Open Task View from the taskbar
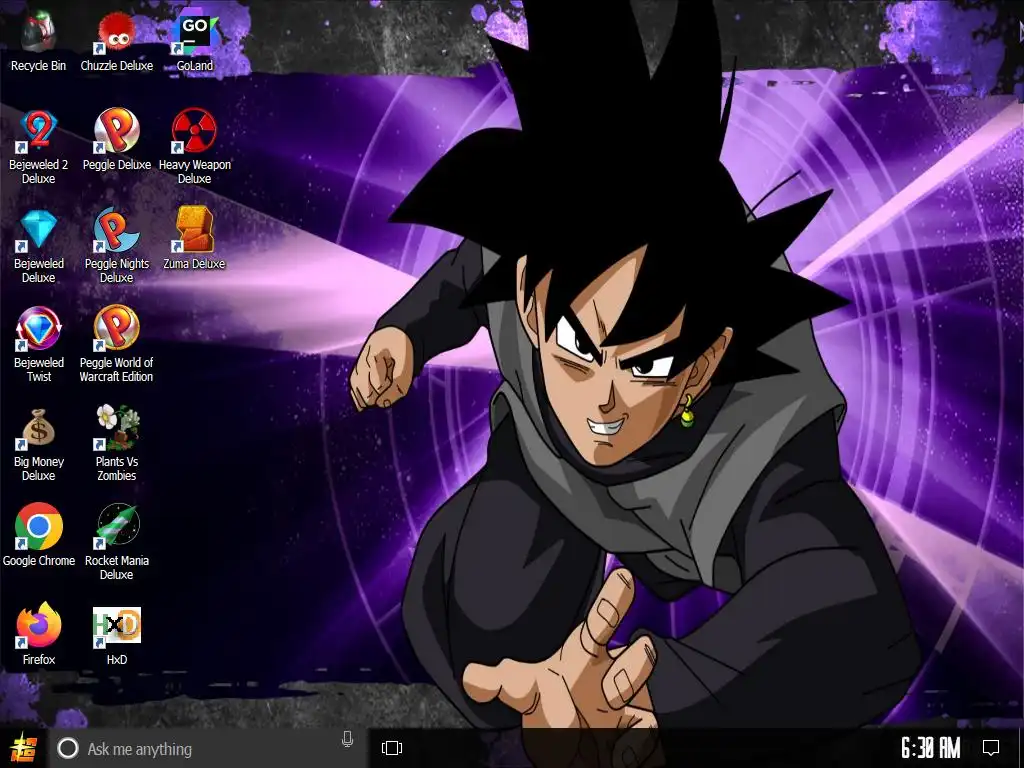Screen dimensions: 1024x768 point(392,748)
